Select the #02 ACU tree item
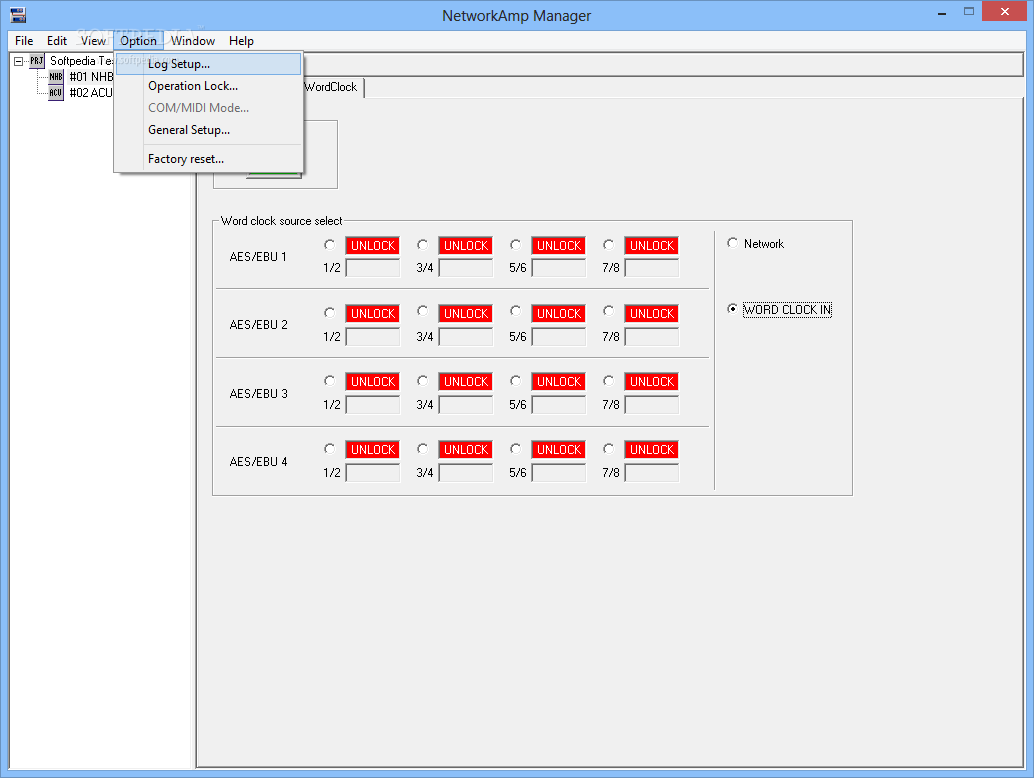Screen dimensions: 1034x778 pyautogui.click(x=91, y=93)
